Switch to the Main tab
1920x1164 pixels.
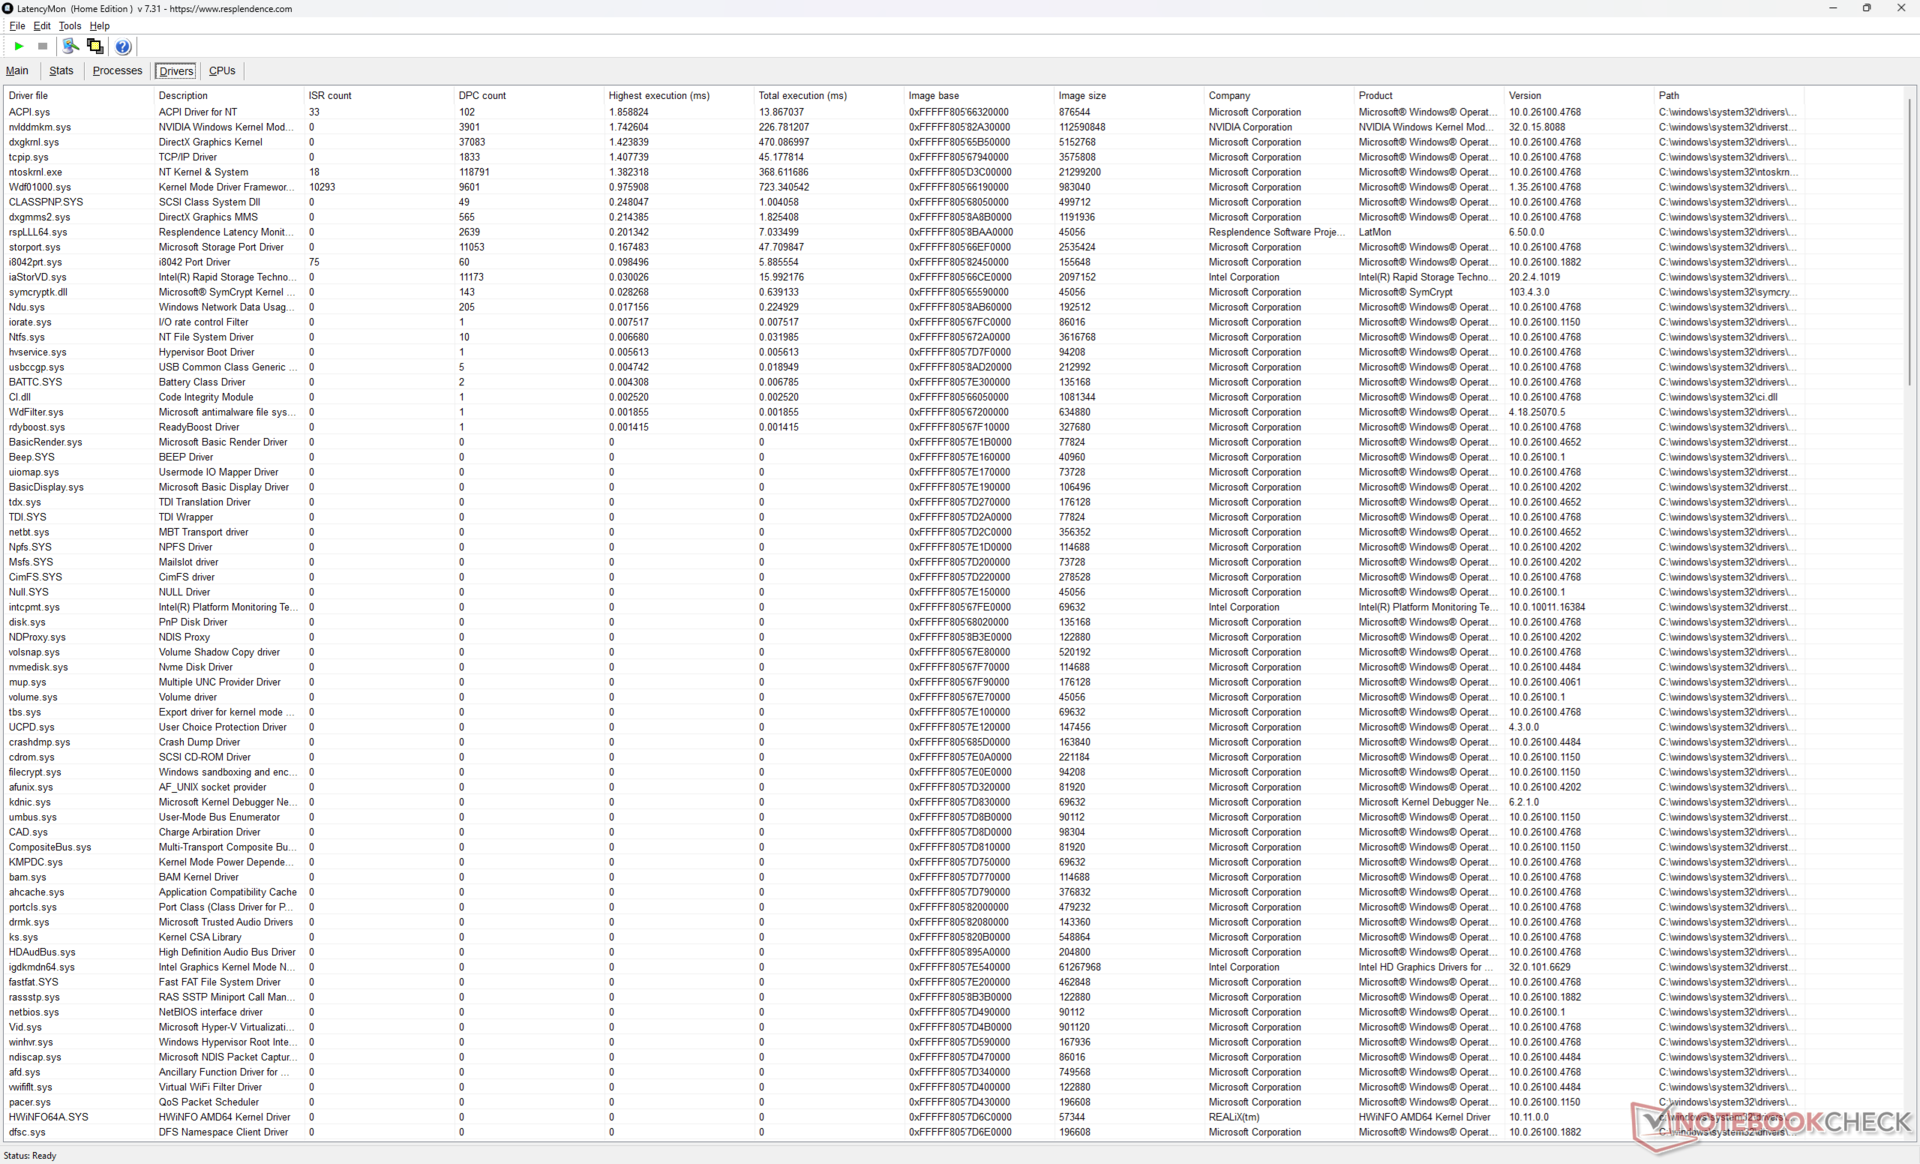click(x=17, y=71)
